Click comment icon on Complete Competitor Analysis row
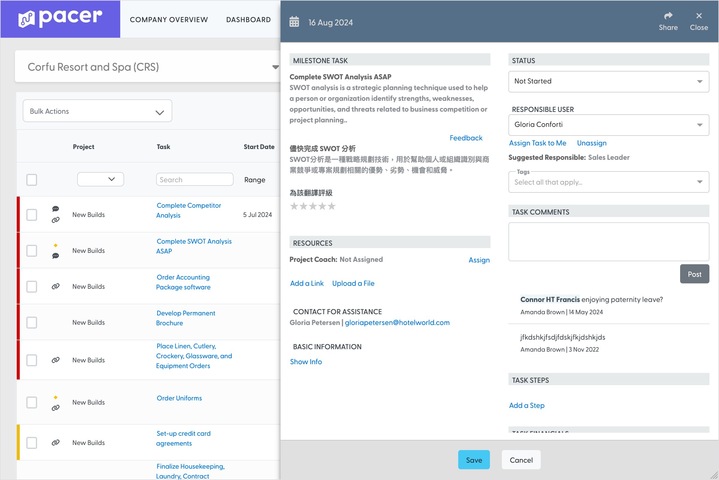This screenshot has height=480, width=719. tap(55, 209)
